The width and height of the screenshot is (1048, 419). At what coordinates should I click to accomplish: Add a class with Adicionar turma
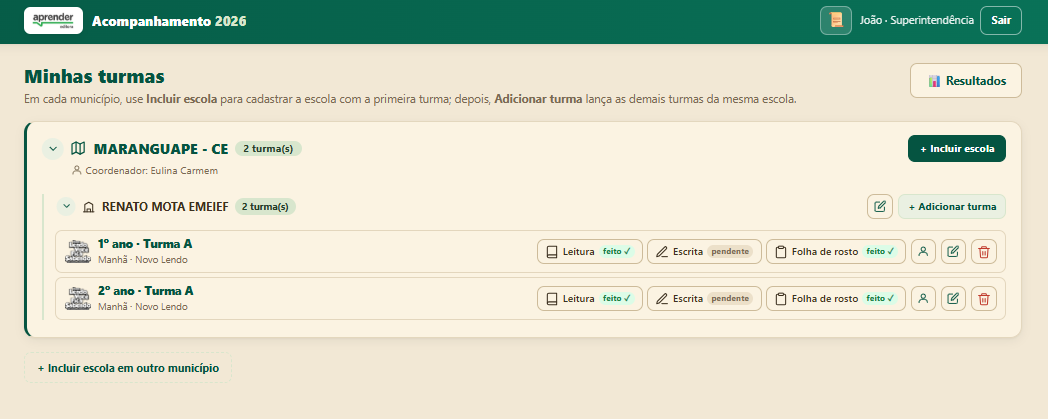tap(952, 206)
